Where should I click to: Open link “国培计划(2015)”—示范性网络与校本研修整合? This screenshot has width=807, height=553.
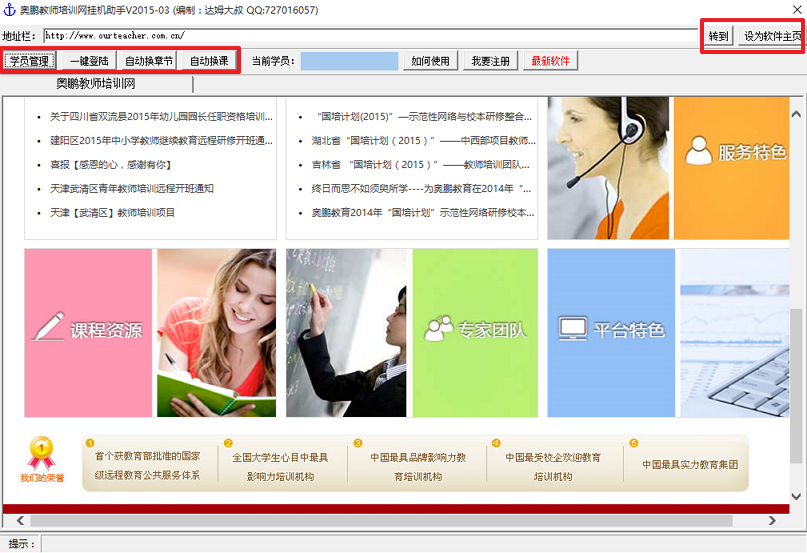tap(424, 117)
